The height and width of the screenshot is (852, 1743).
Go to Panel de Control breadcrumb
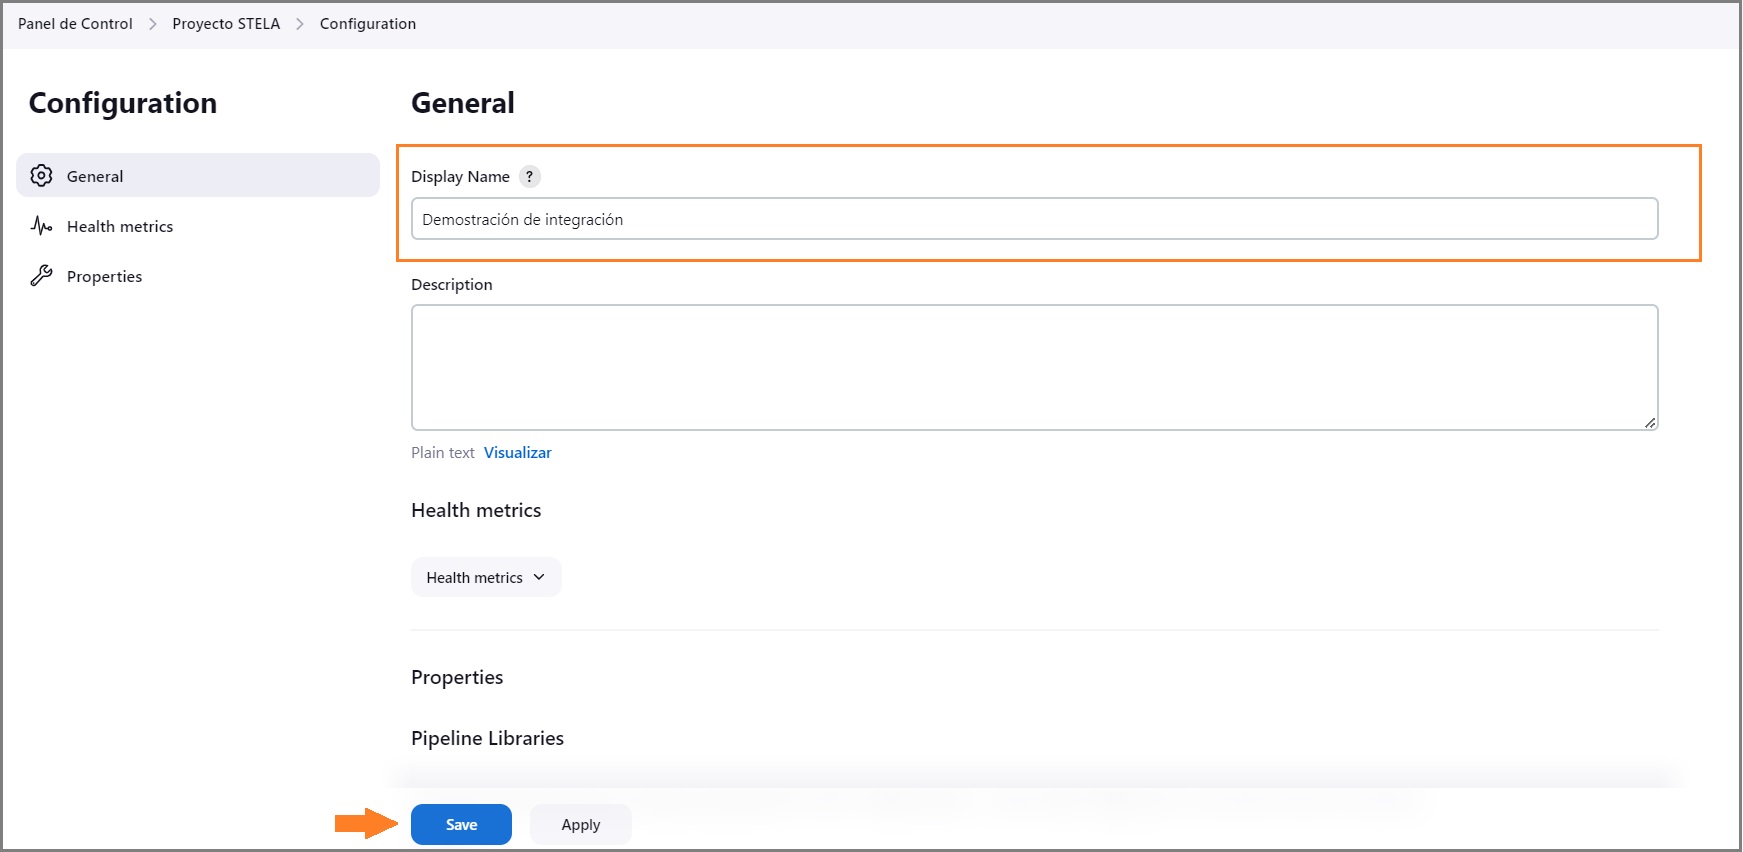point(75,24)
